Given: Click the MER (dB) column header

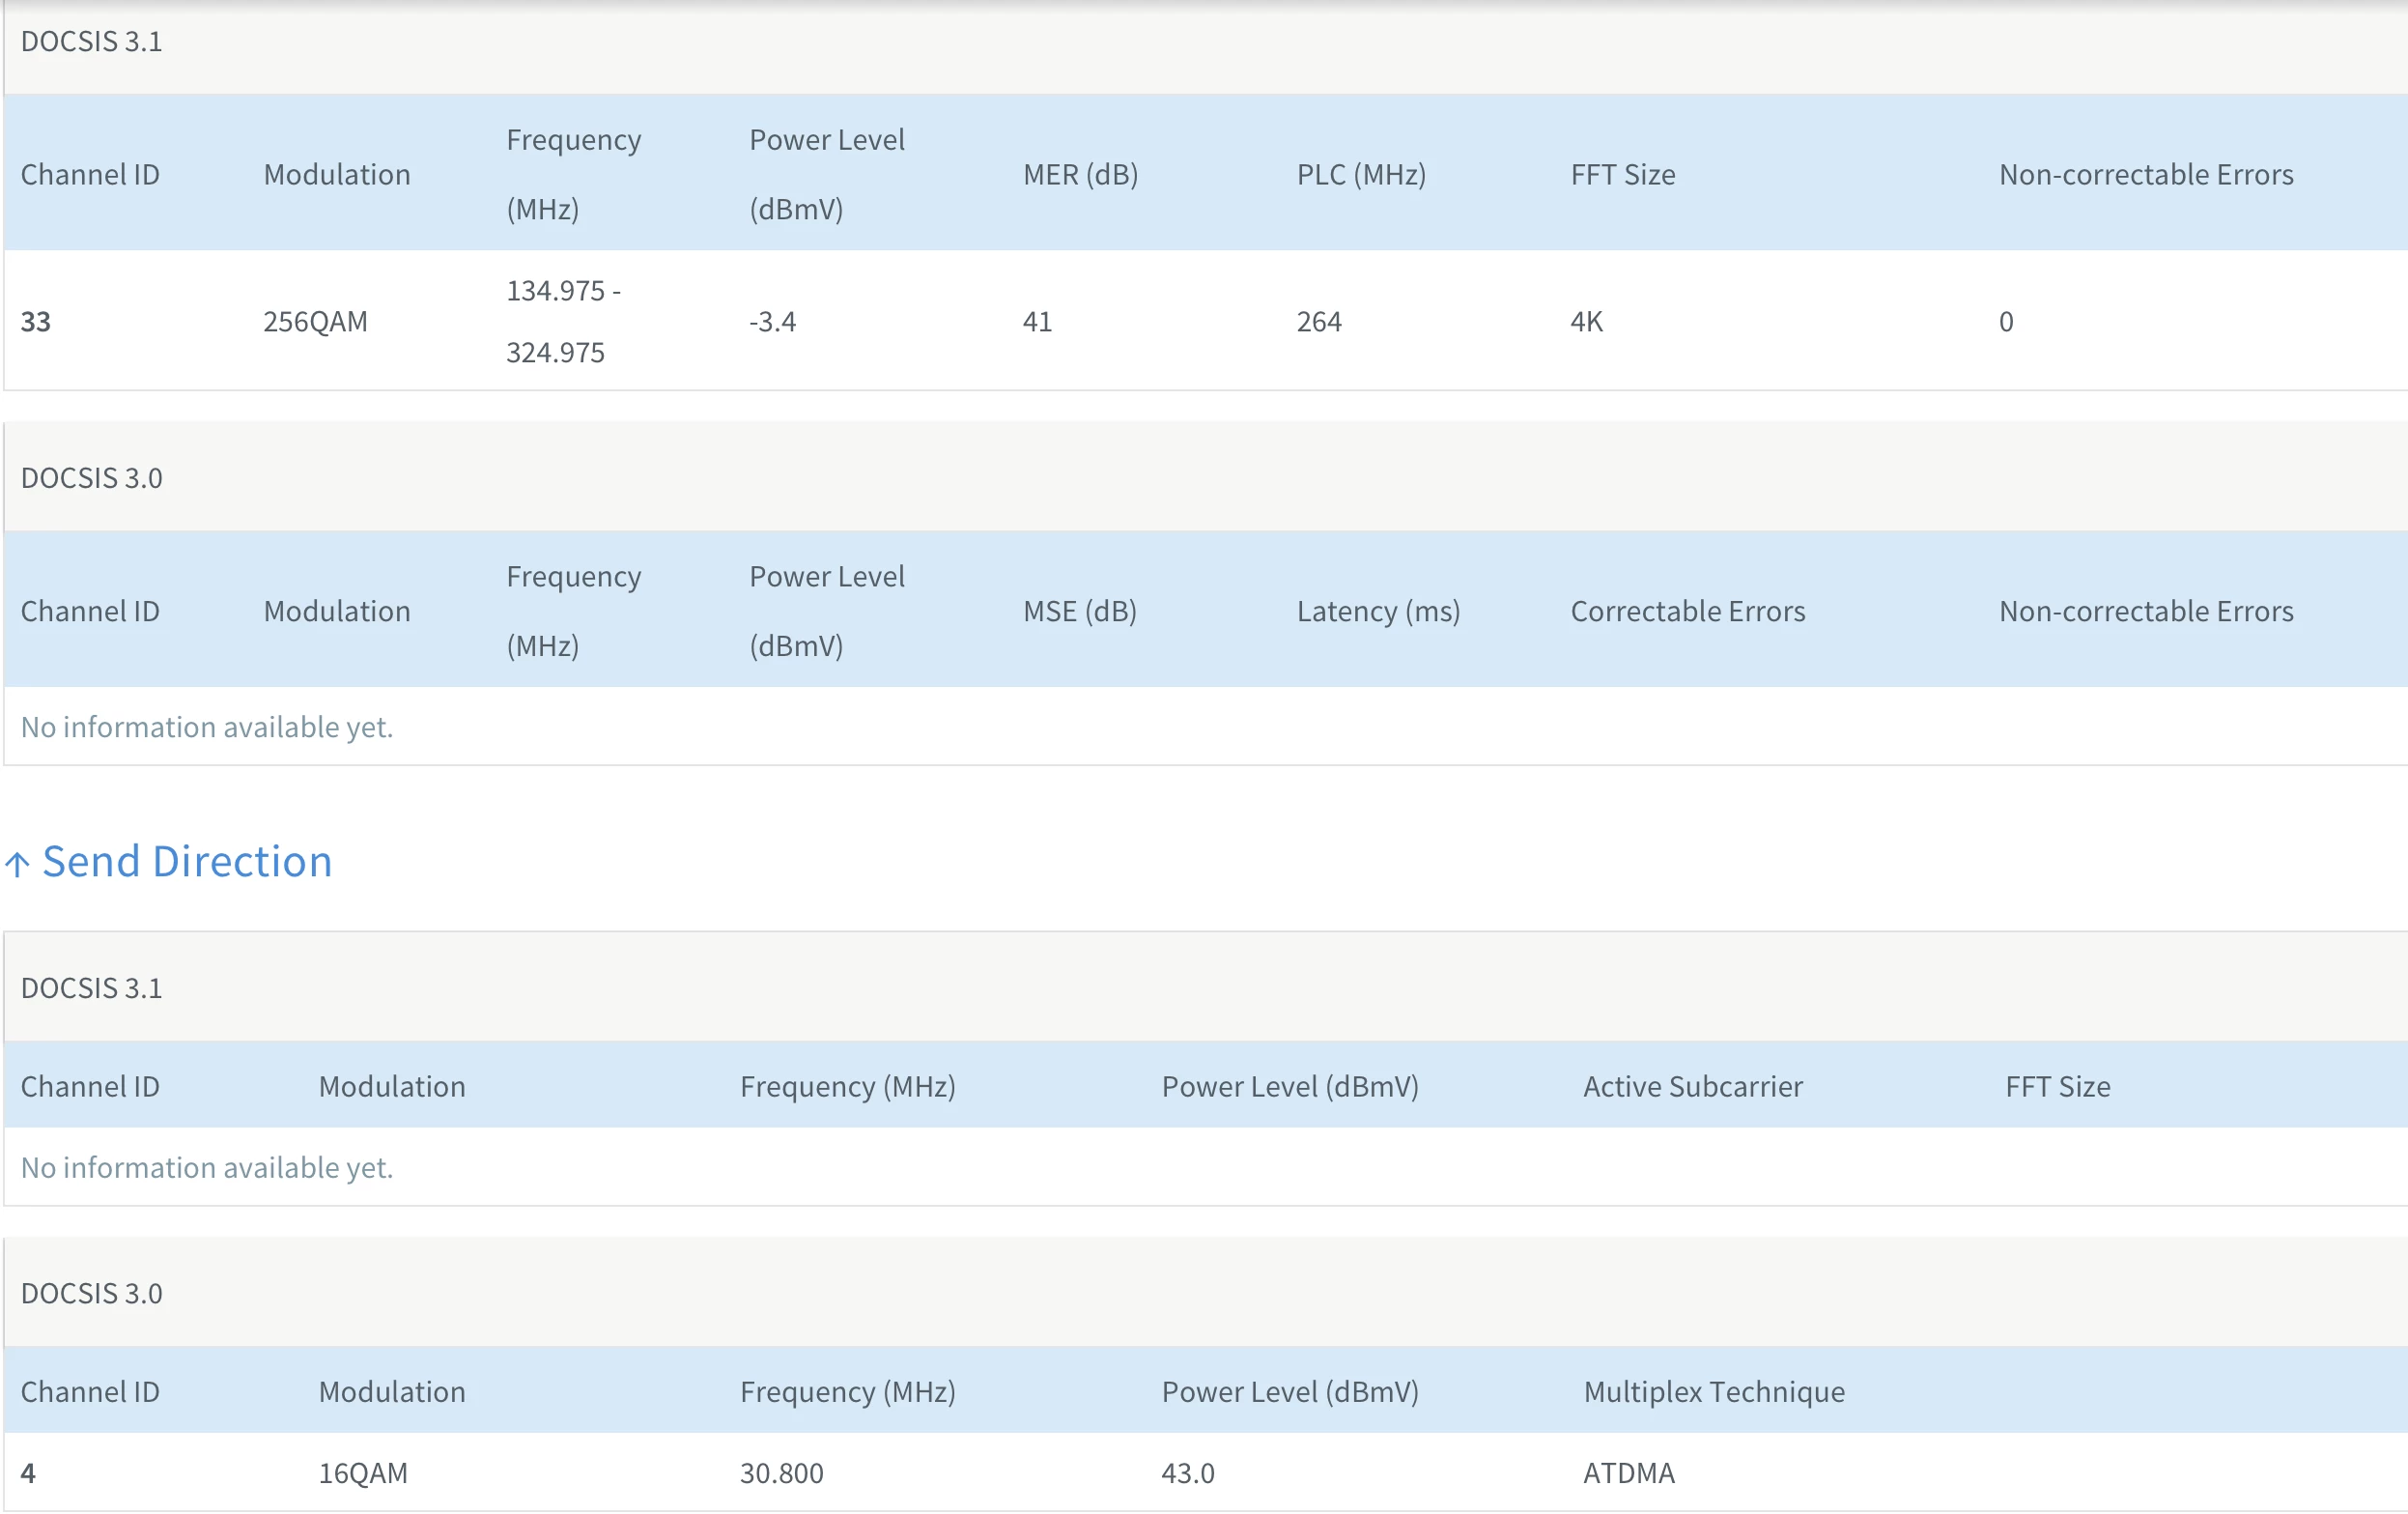Looking at the screenshot, I should pos(1080,174).
